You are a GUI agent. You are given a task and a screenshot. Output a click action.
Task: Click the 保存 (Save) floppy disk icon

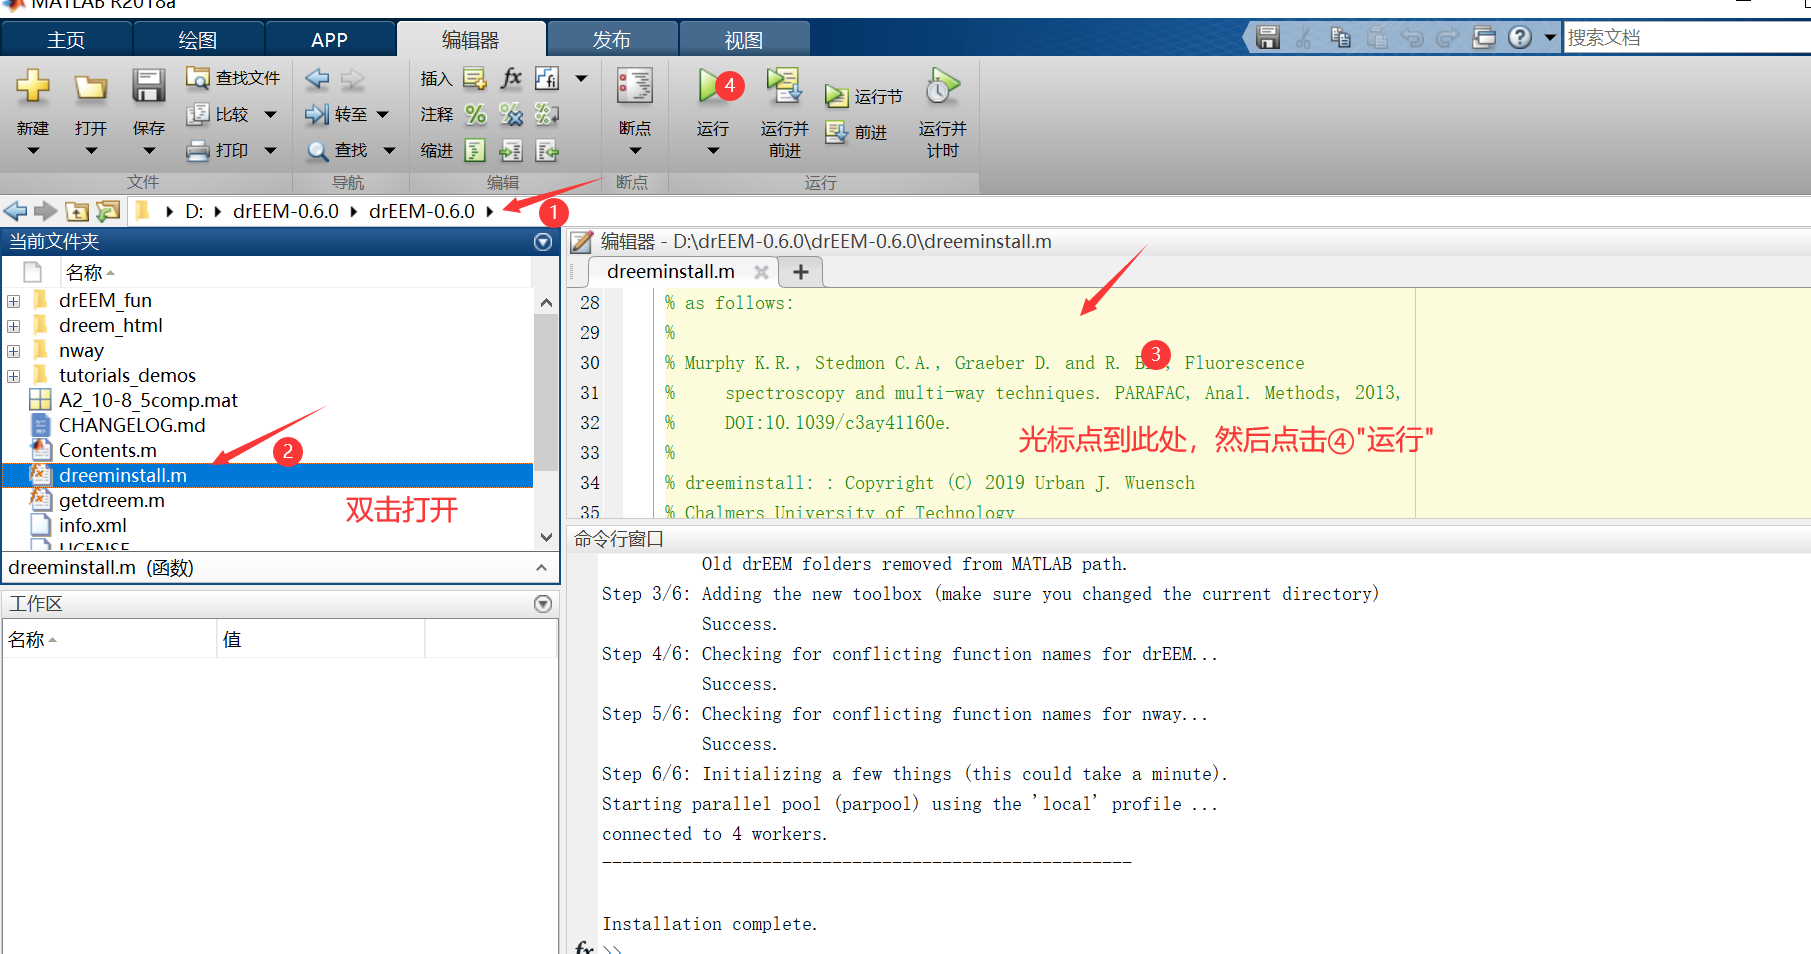point(149,87)
